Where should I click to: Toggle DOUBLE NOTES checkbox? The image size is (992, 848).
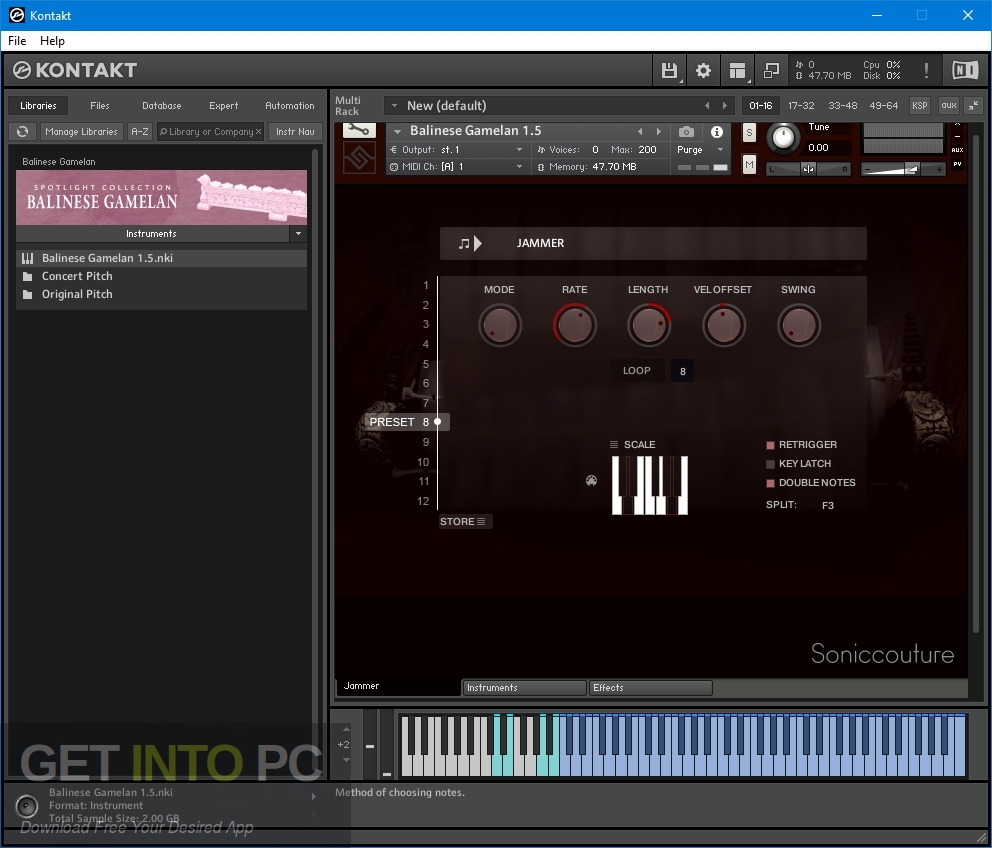point(771,483)
